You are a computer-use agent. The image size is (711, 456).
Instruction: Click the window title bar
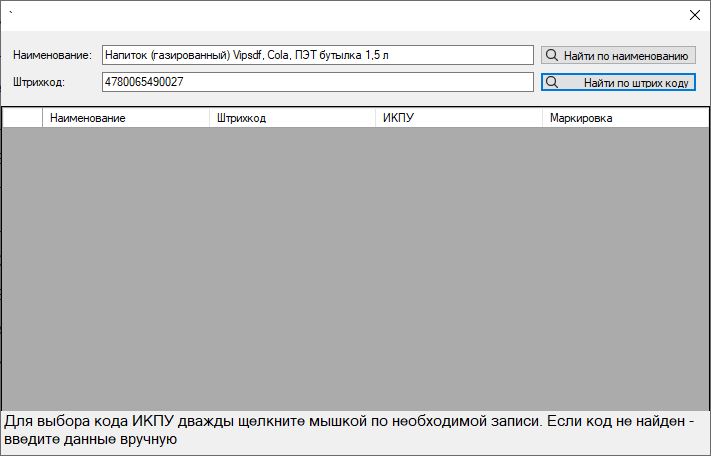[340, 15]
